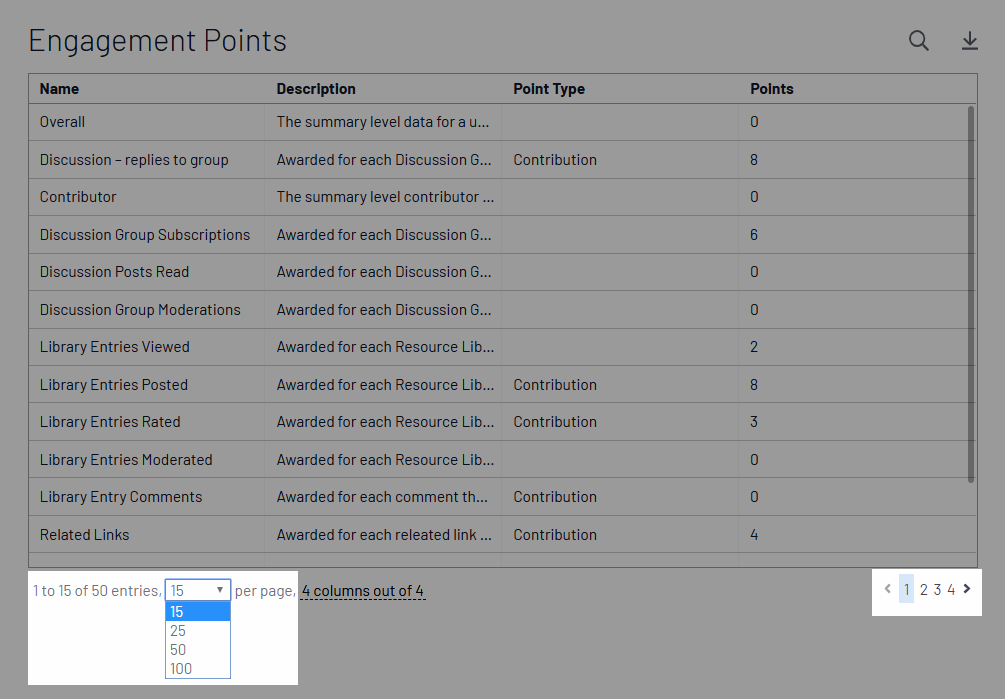Click Contribution in 'Discussion – replies to group' row

pos(555,160)
